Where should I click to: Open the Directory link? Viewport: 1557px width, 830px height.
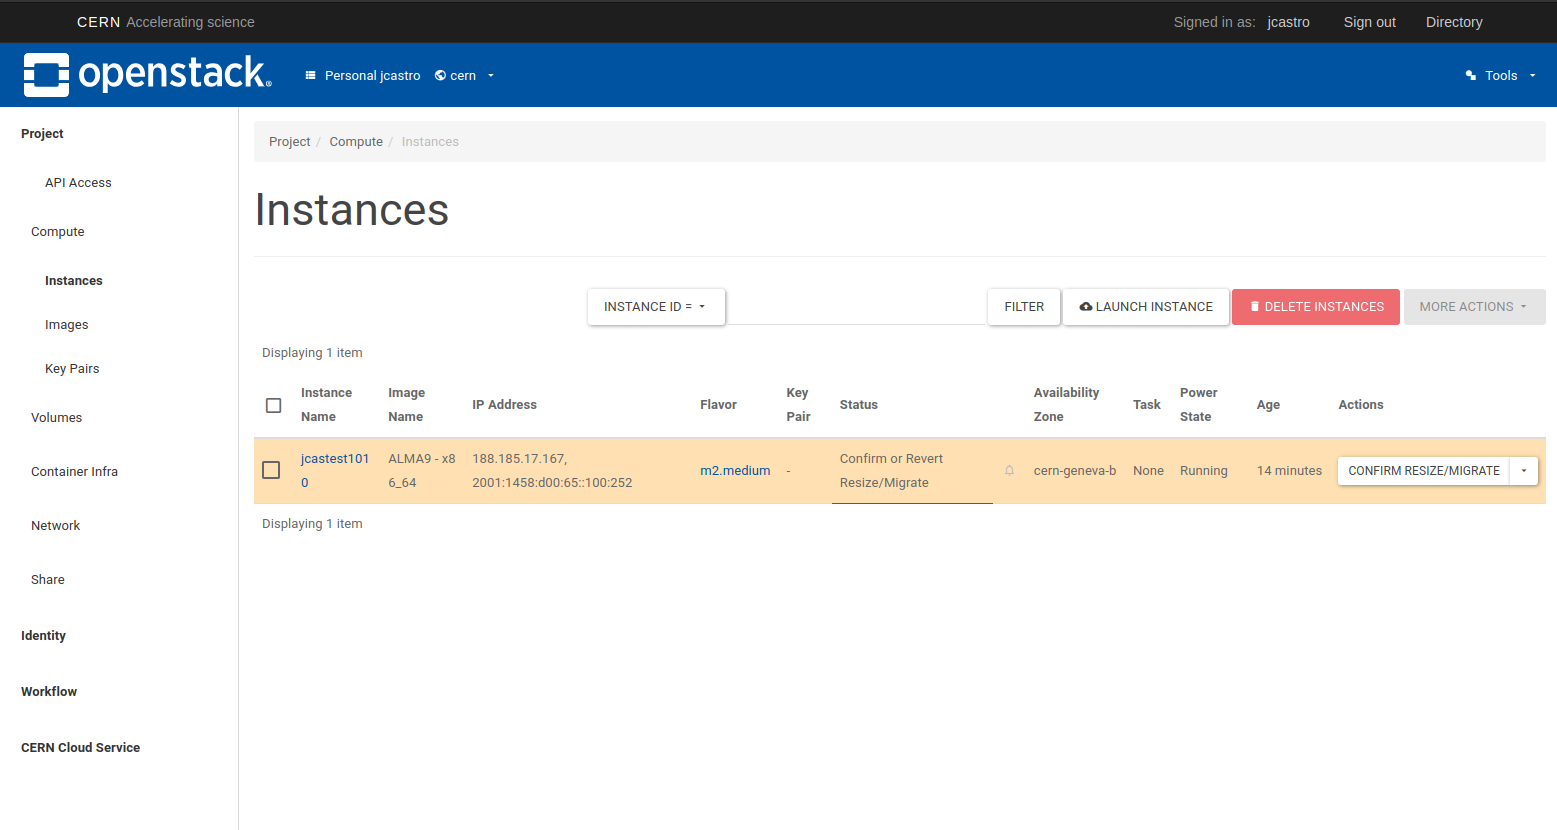[1454, 22]
